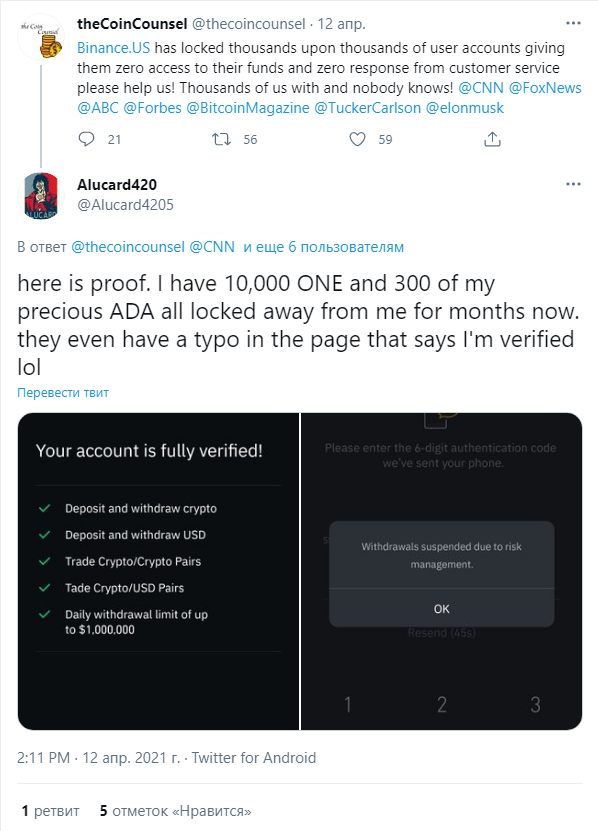Screen dimensions: 598x831
Task: Click the "и еще 6 пользователям" expander link
Action: 323,247
